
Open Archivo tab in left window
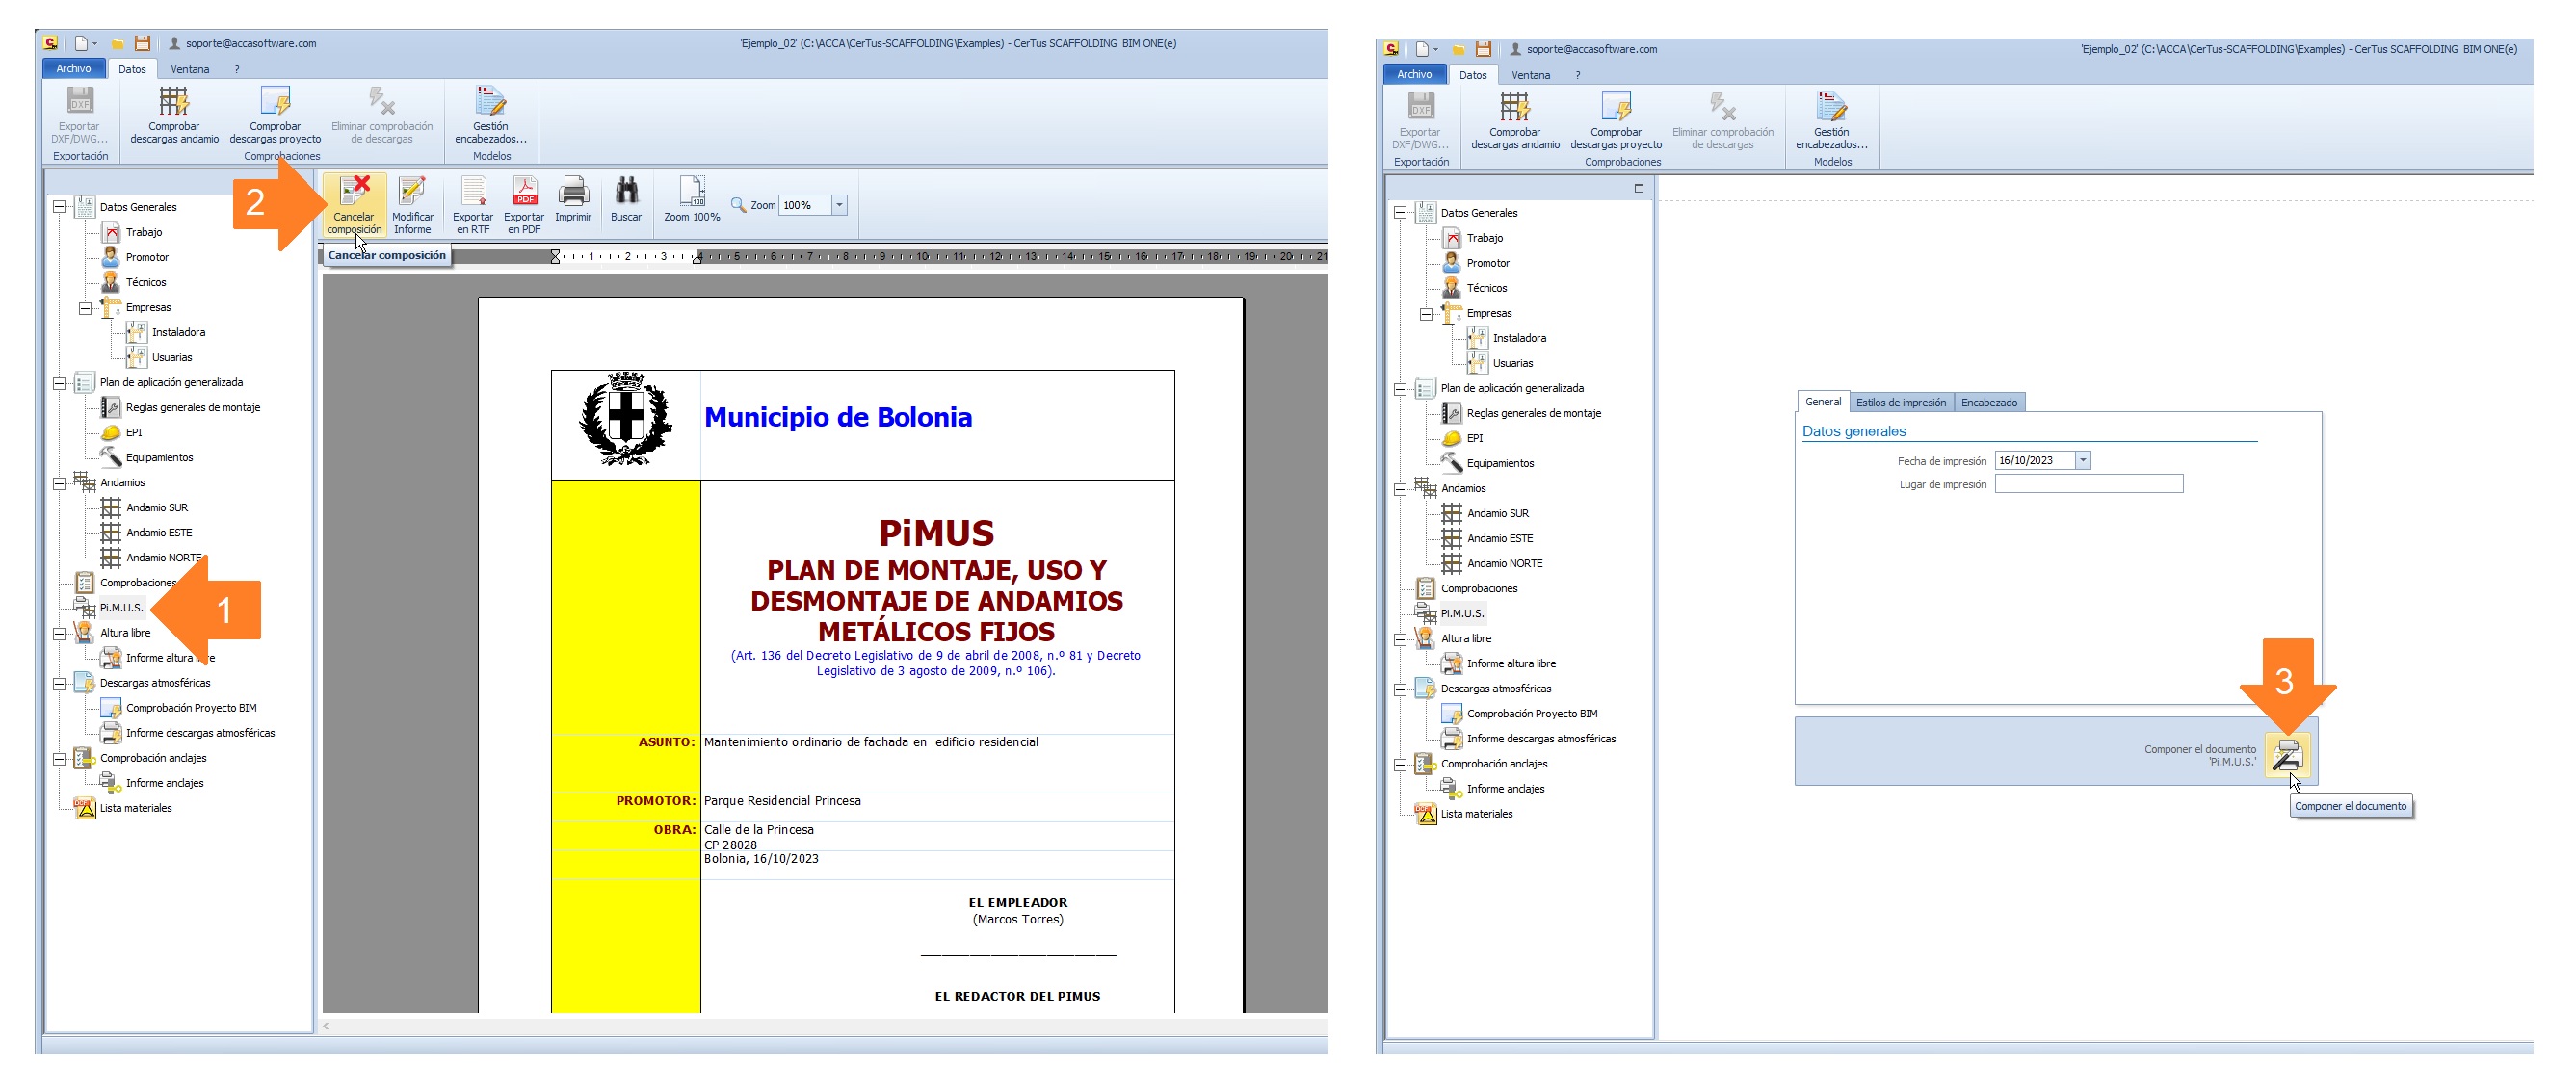coord(73,69)
